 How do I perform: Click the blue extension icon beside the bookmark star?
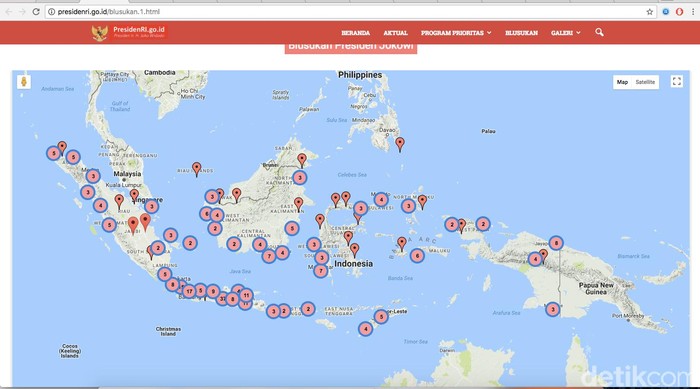[x=666, y=12]
